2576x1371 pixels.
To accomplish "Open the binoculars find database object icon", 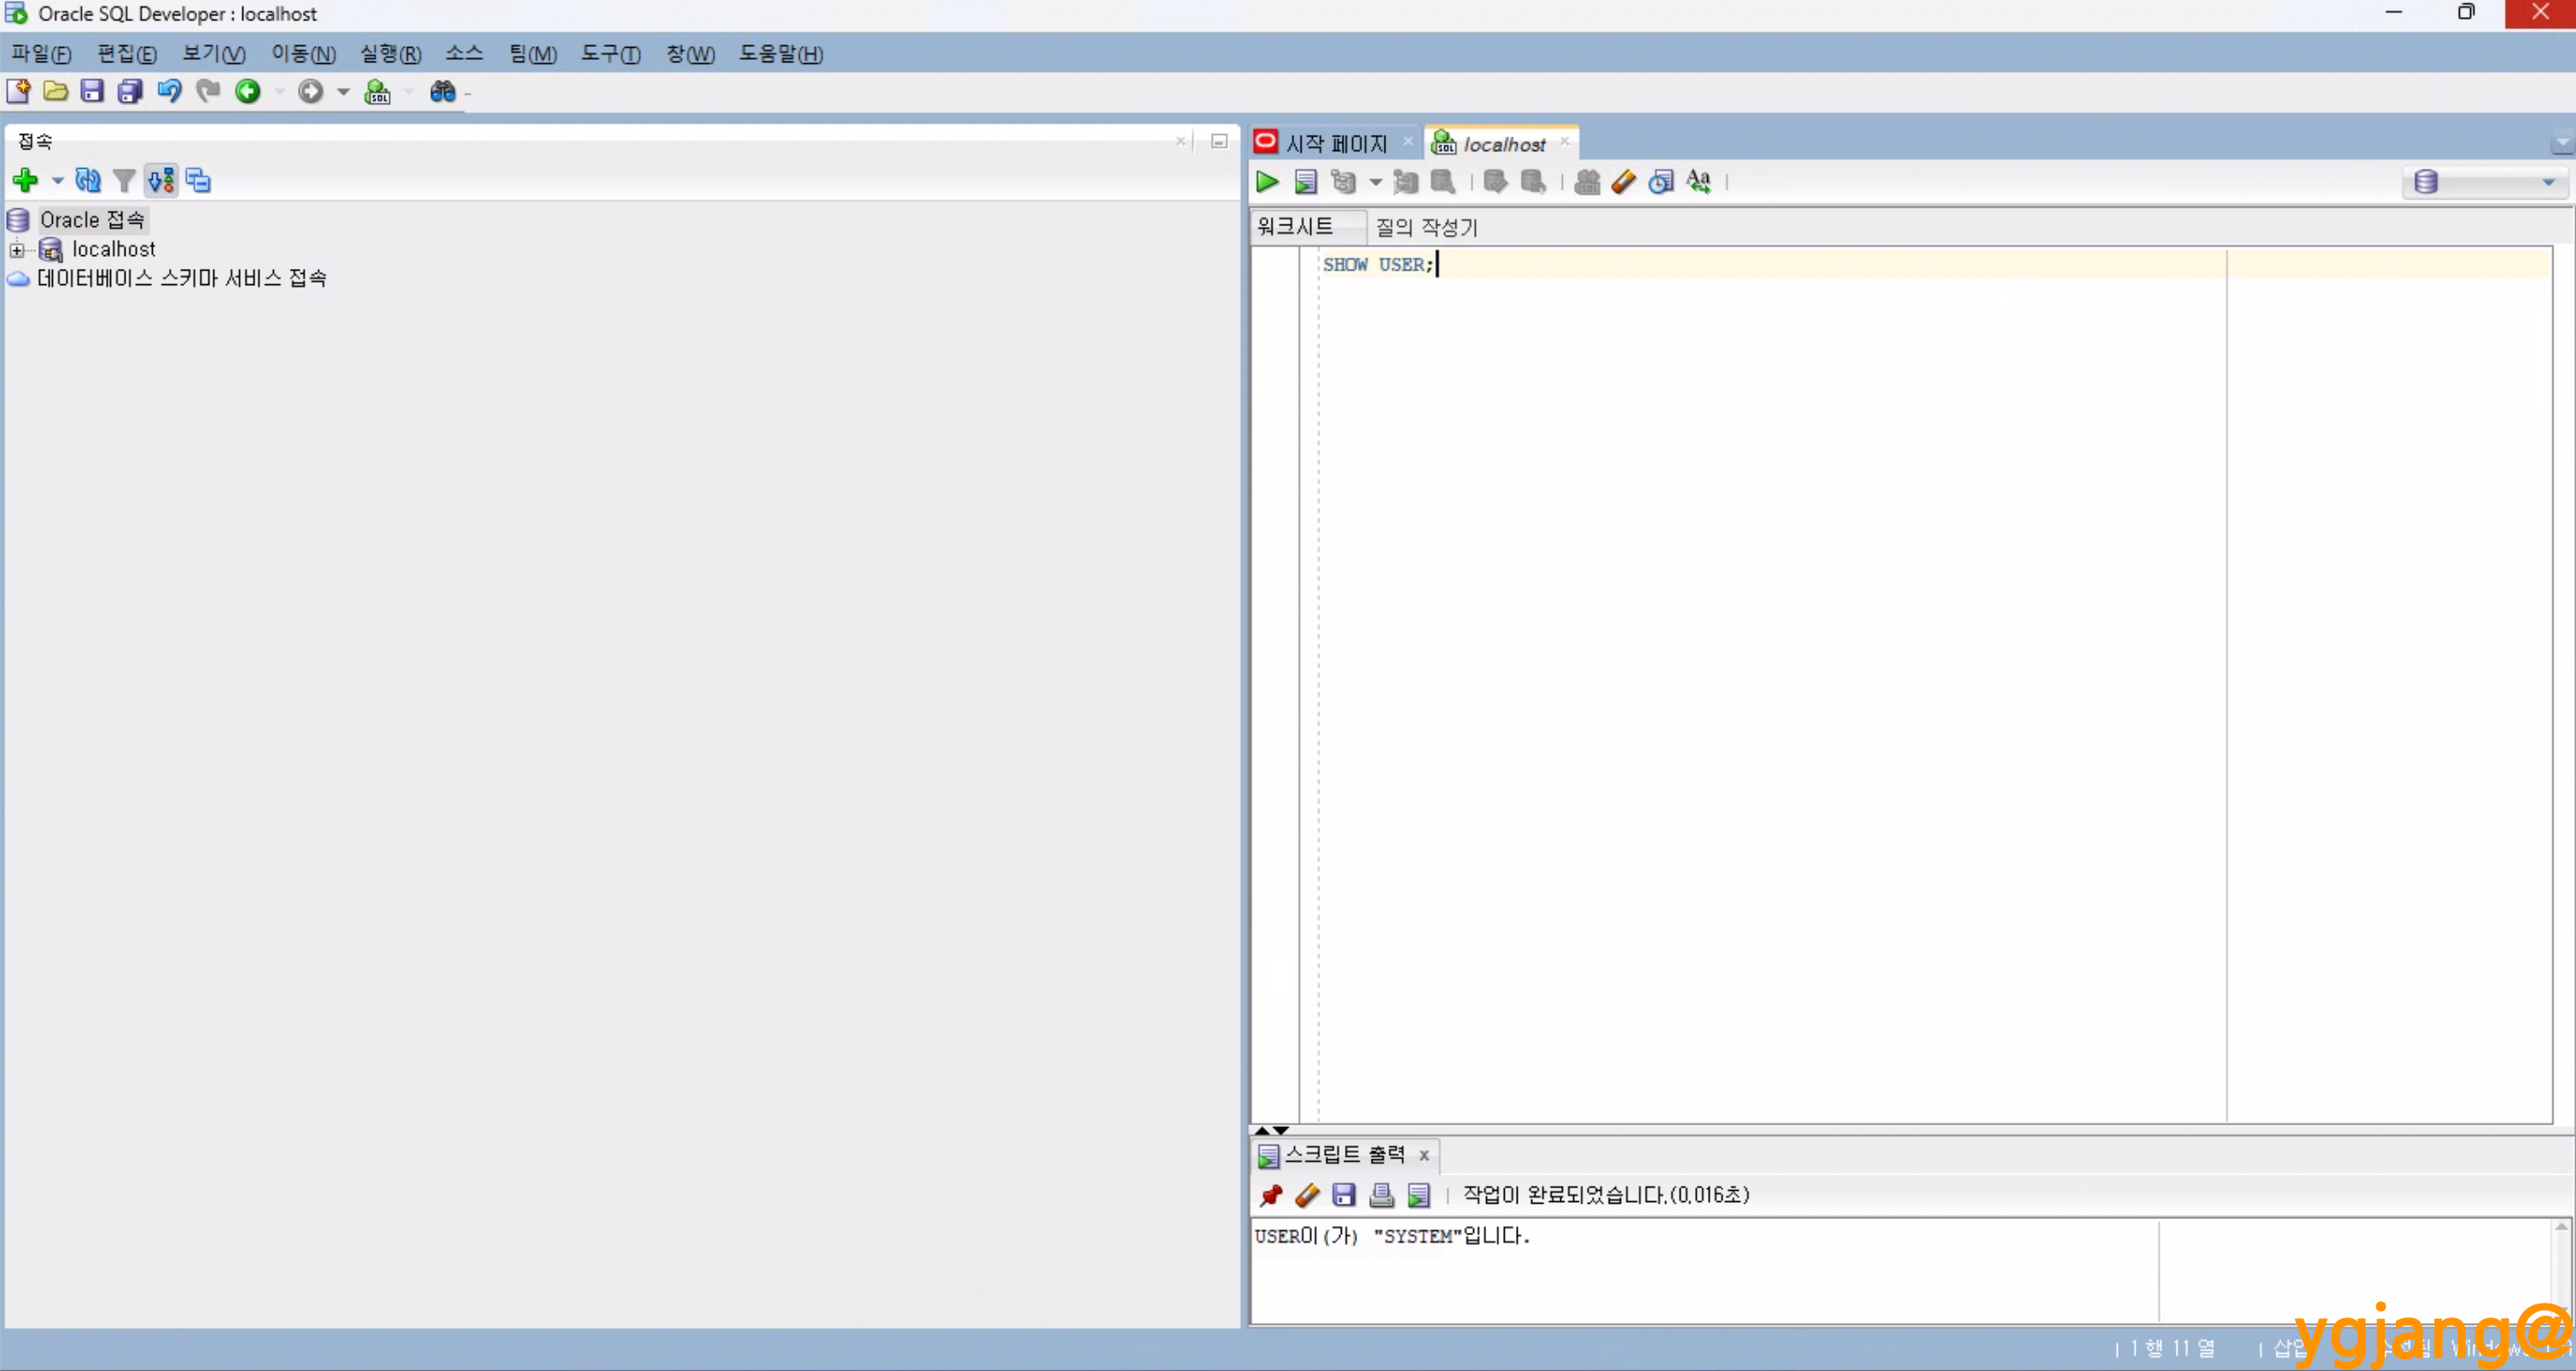I will tap(442, 91).
